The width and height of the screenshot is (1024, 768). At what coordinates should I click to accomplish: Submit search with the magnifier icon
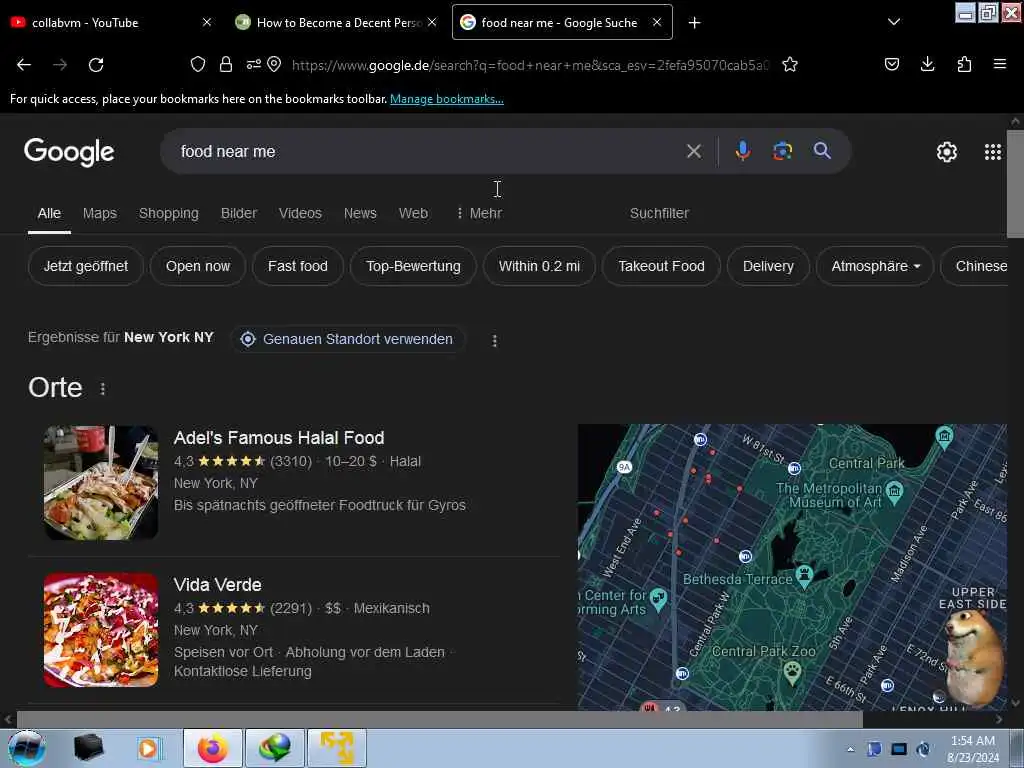822,151
